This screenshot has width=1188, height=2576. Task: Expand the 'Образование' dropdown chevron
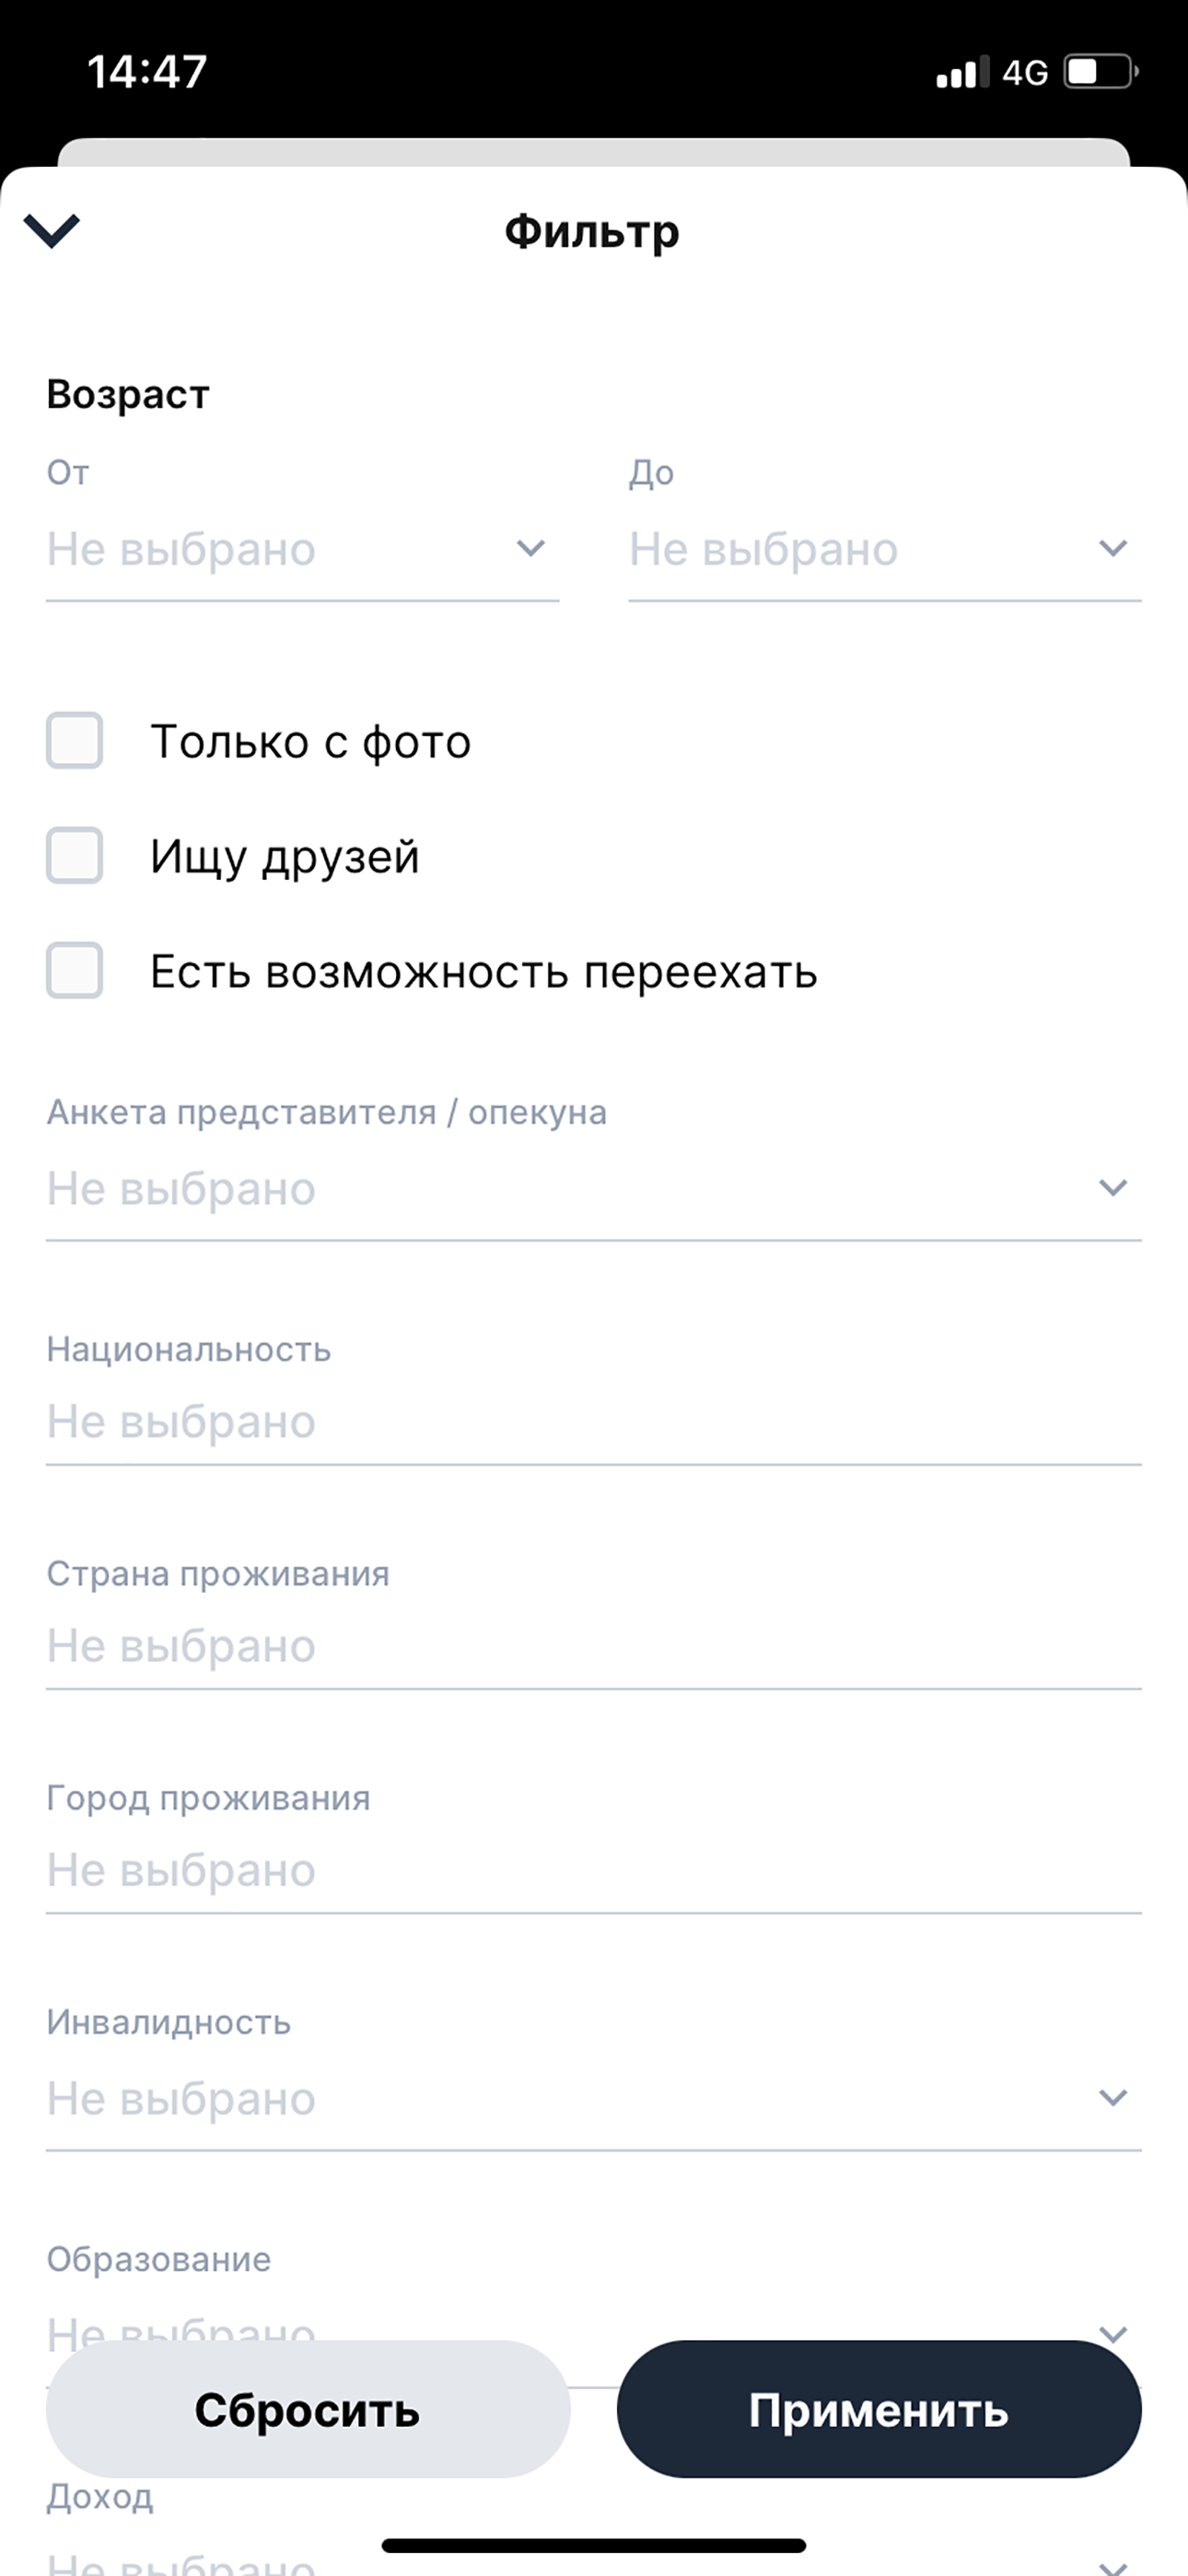[x=1113, y=2334]
